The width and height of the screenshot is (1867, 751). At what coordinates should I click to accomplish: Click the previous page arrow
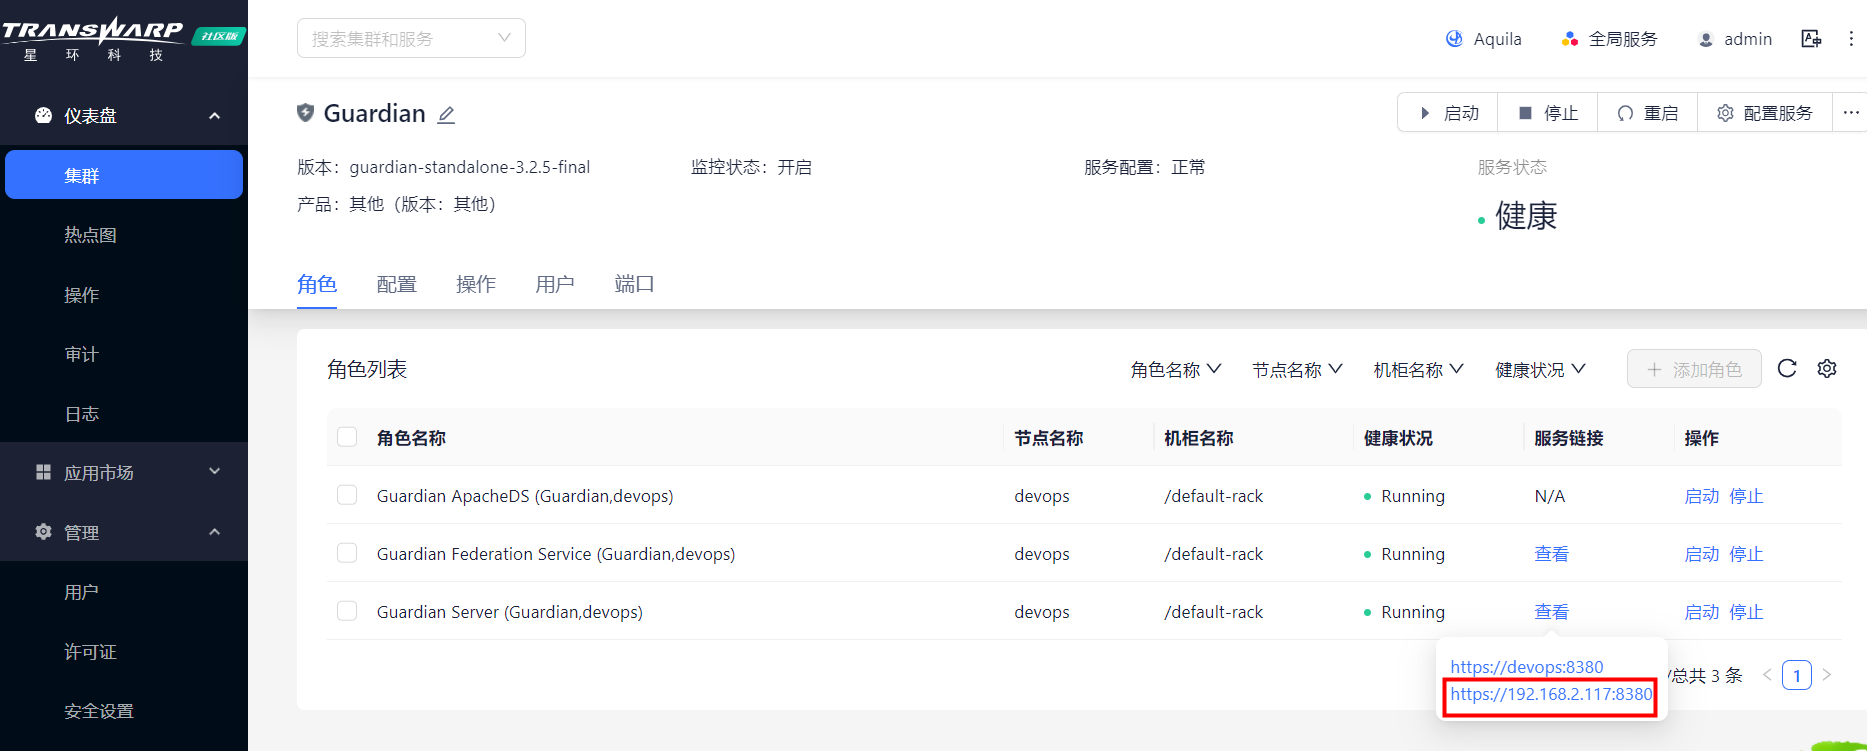1767,675
